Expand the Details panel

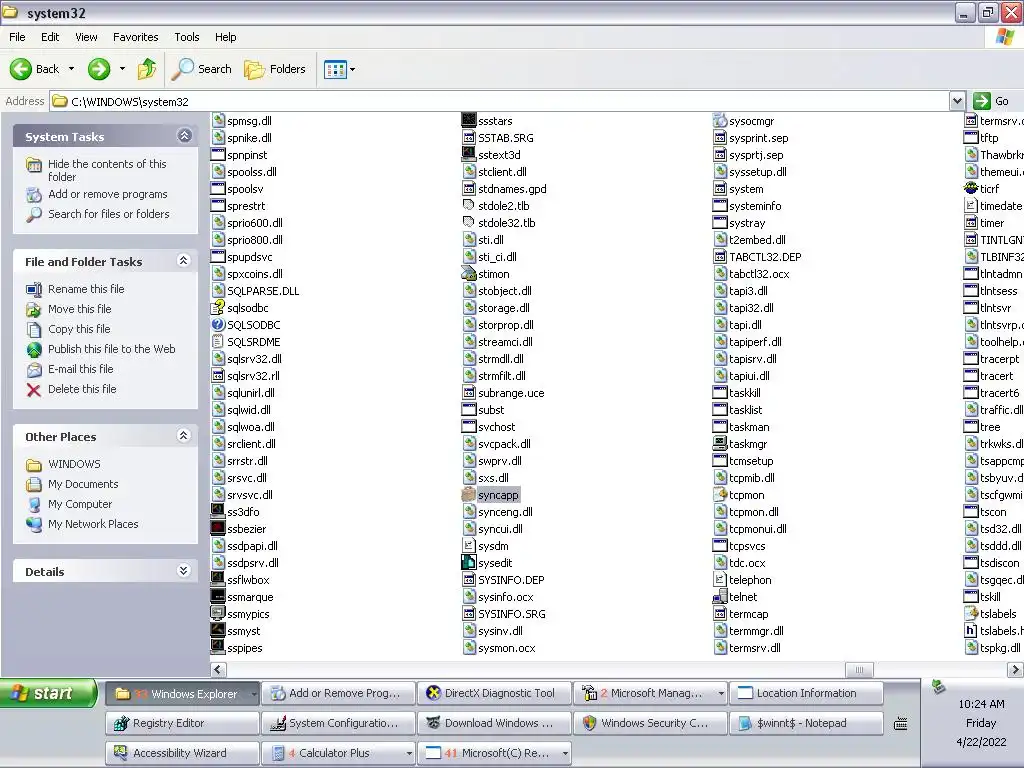pos(184,571)
